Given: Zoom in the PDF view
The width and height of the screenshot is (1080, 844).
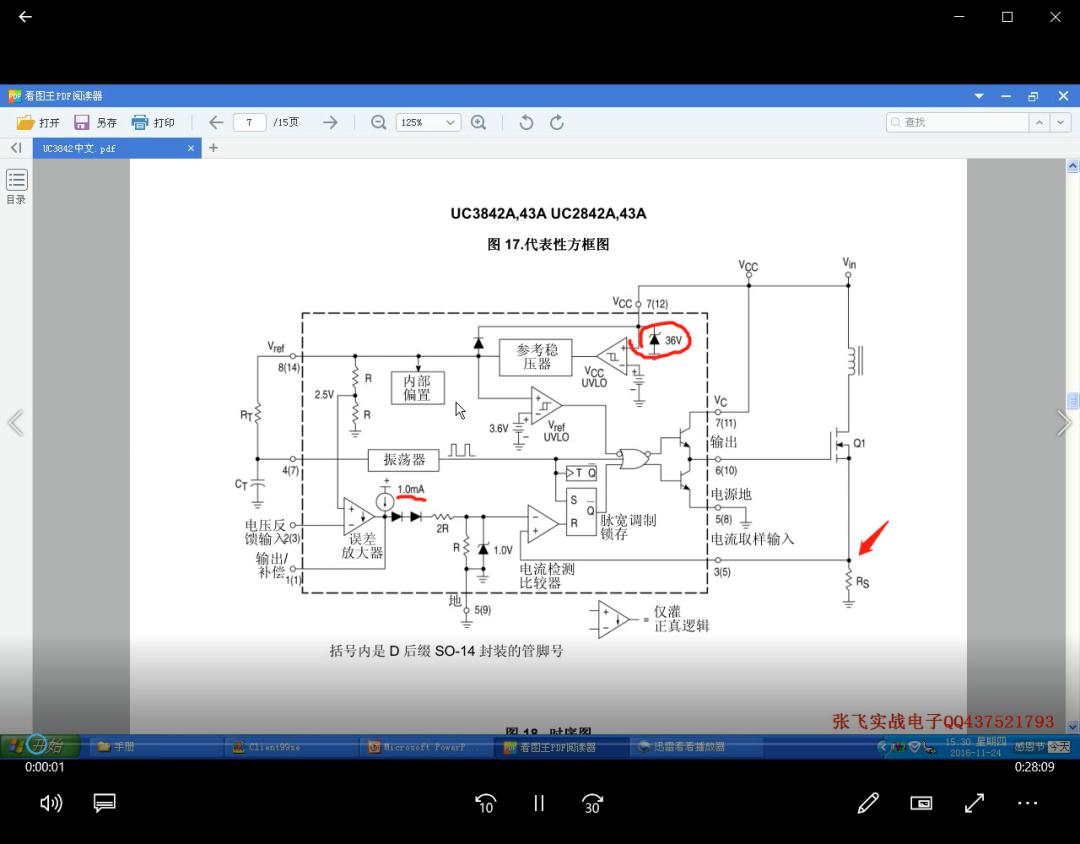Looking at the screenshot, I should pyautogui.click(x=479, y=123).
